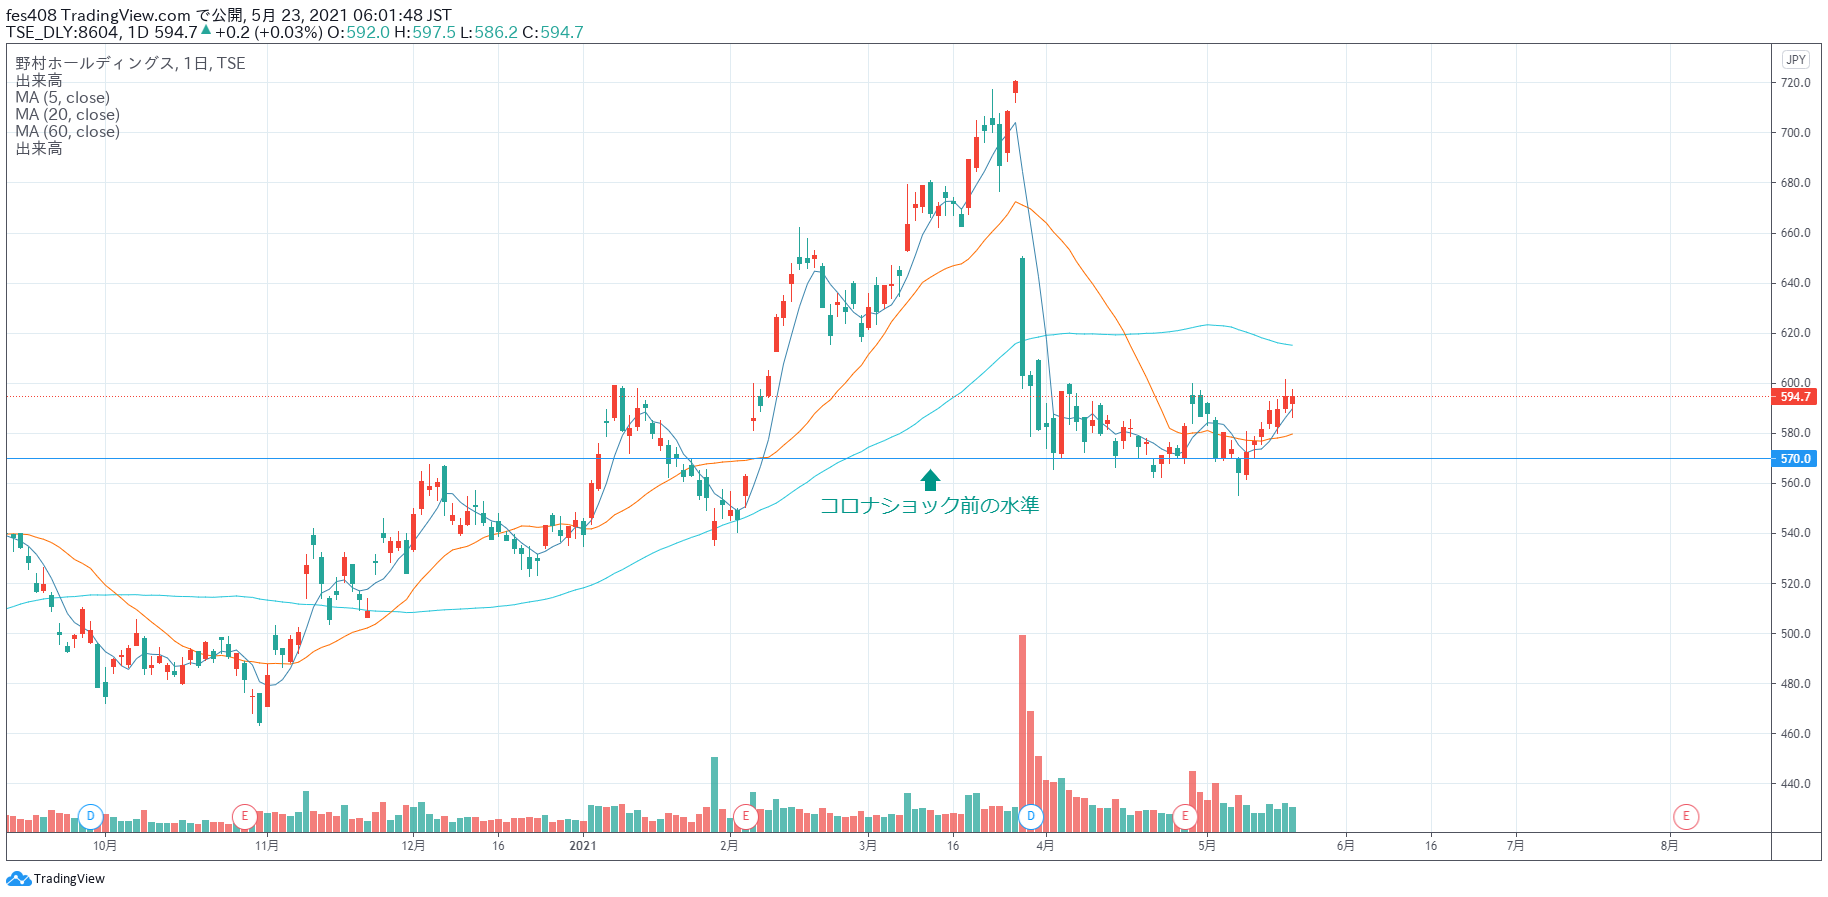Click the MA (5, close) indicator label
1828x897 pixels.
[x=62, y=98]
